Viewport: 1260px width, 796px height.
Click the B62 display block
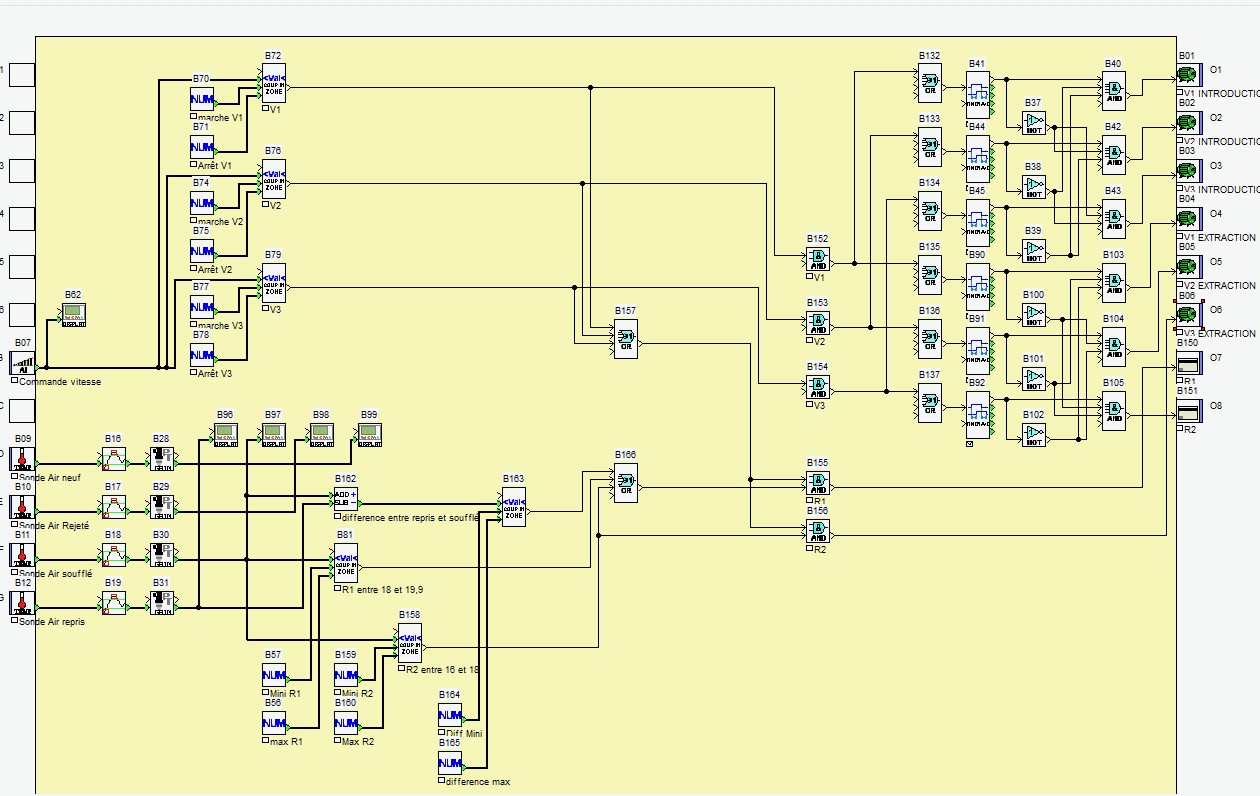(x=74, y=314)
